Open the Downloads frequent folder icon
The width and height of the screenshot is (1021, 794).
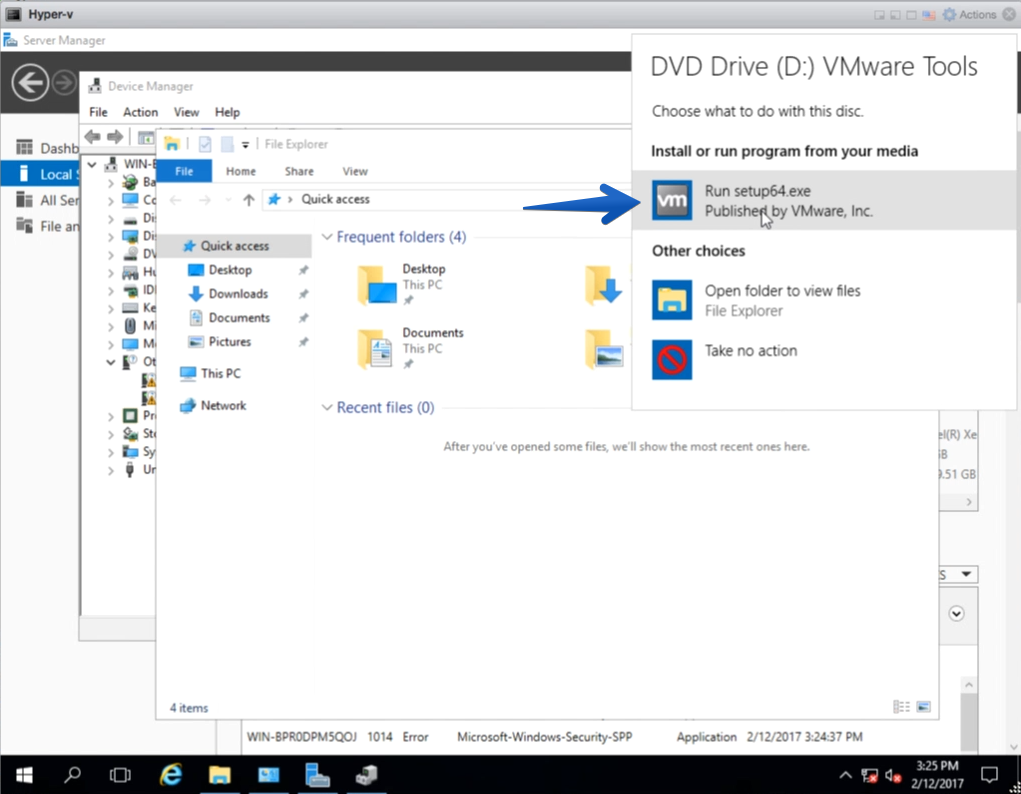(604, 285)
